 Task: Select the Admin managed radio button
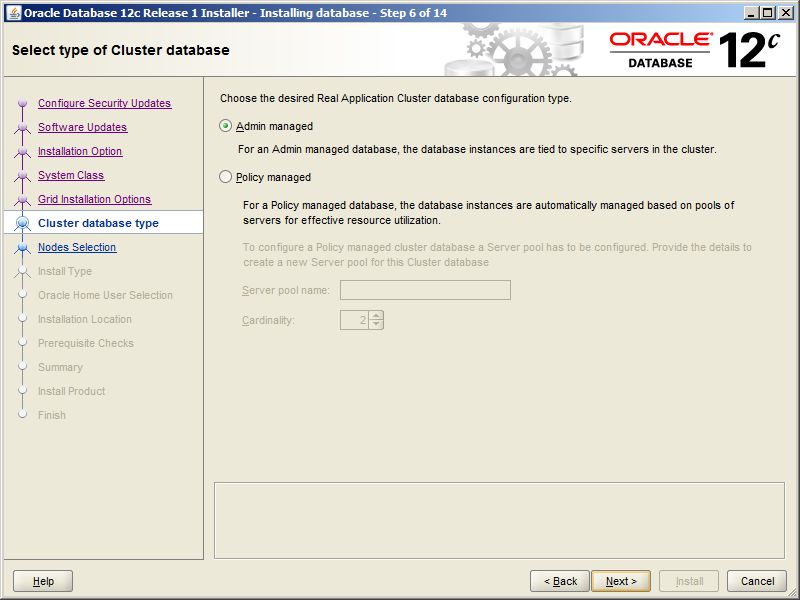pyautogui.click(x=226, y=126)
